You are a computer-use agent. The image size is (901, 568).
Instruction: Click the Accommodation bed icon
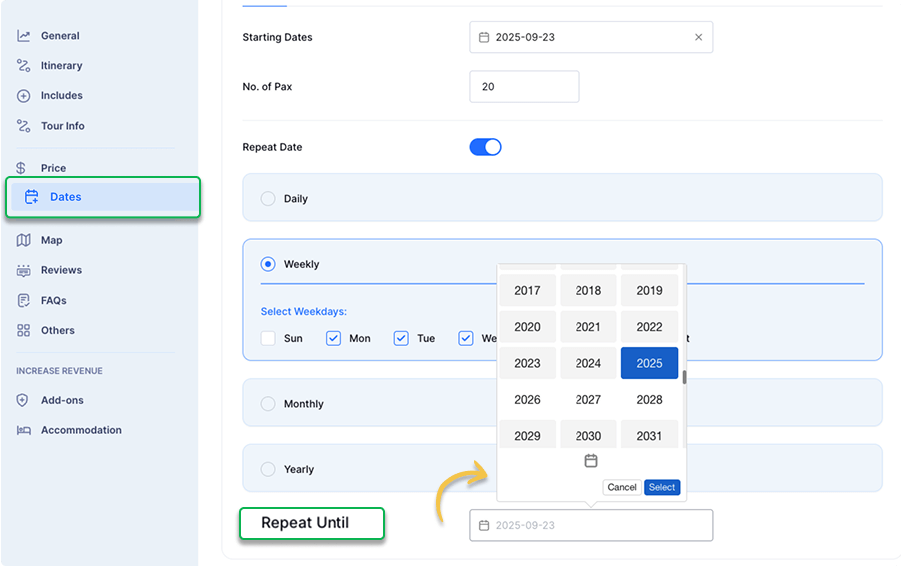[x=24, y=430]
